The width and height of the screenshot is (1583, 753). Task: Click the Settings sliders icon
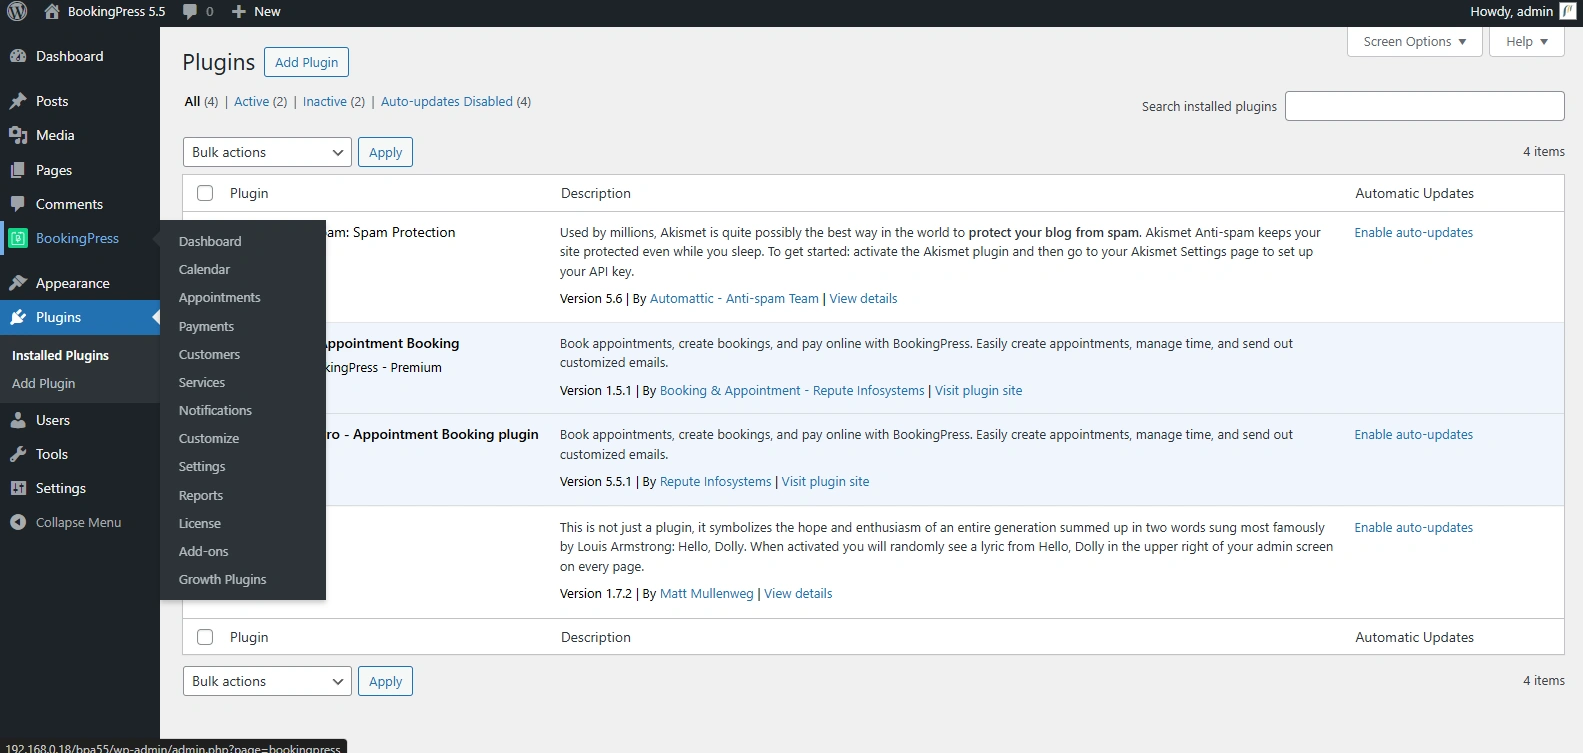pos(18,488)
